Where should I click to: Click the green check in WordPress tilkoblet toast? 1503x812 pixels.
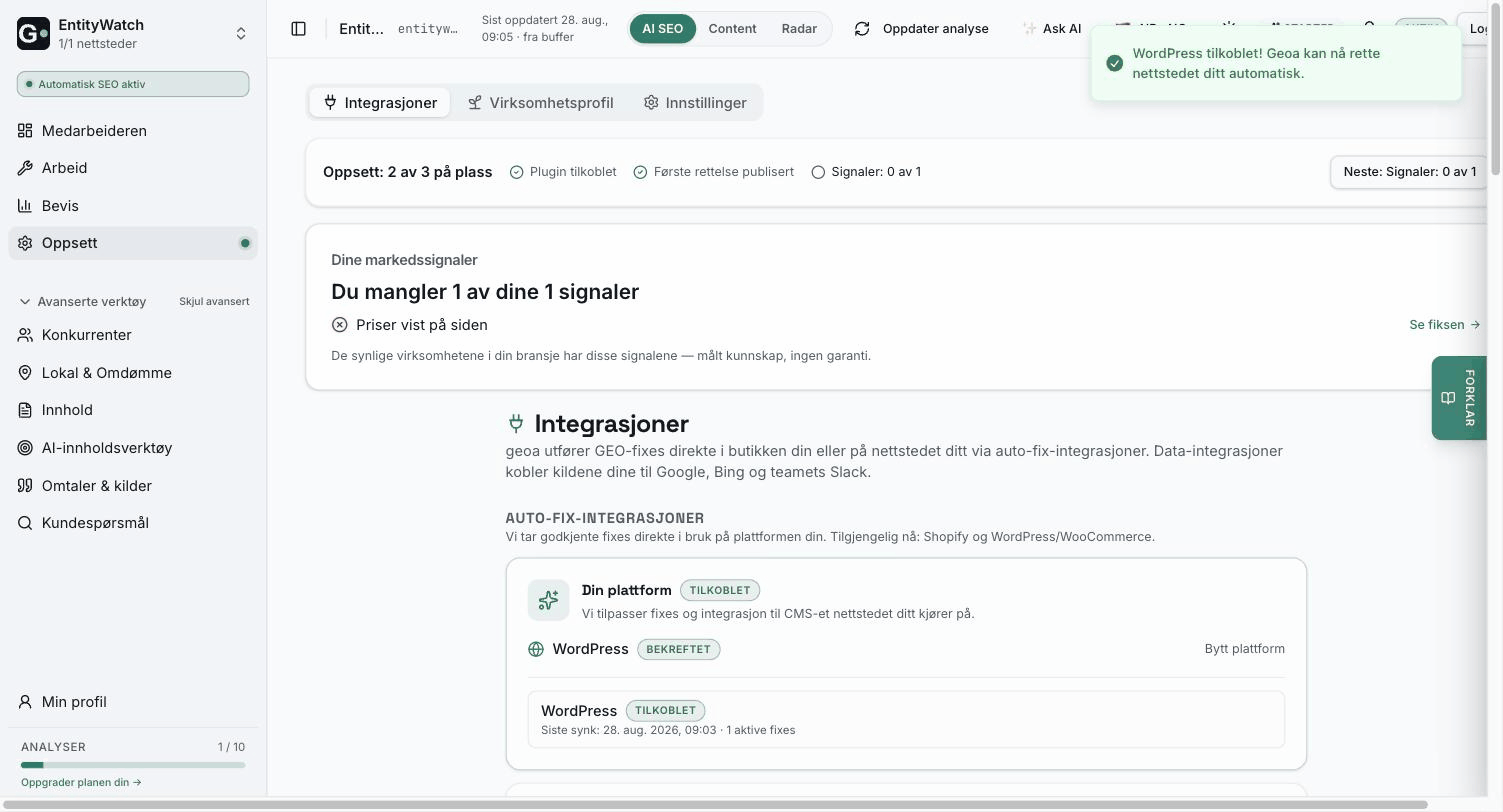point(1115,63)
